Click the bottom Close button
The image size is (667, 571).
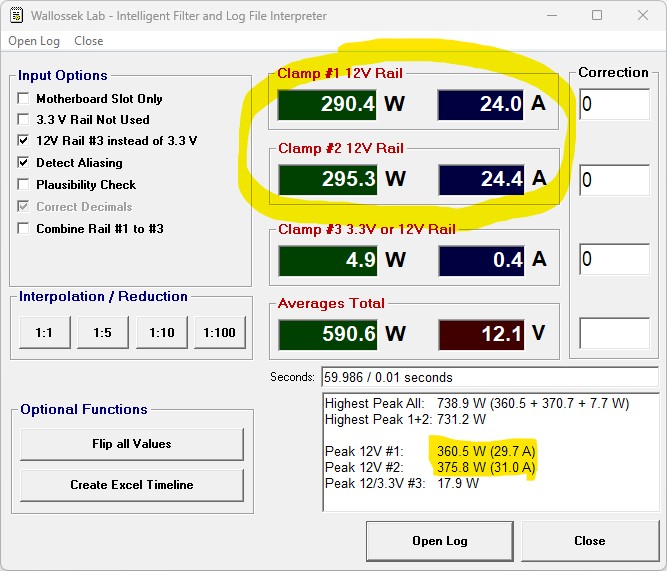[x=590, y=541]
